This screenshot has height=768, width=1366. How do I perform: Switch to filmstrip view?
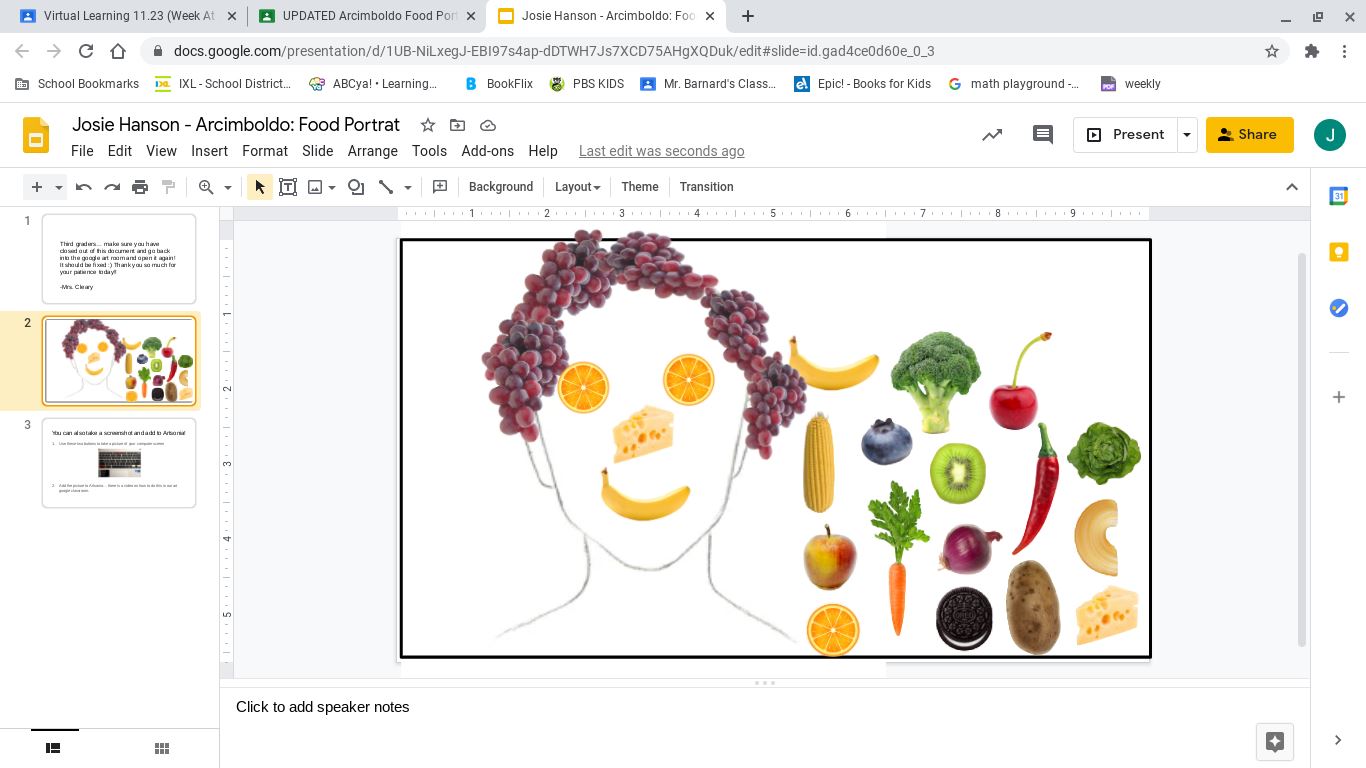[x=54, y=748]
